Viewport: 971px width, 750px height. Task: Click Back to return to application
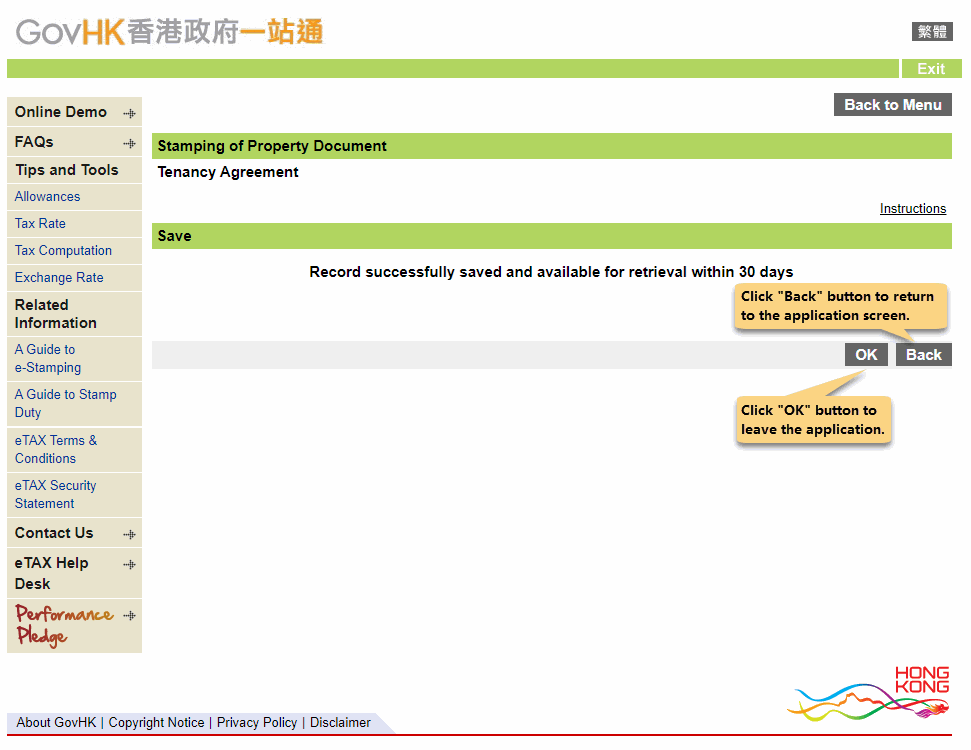[x=923, y=355]
